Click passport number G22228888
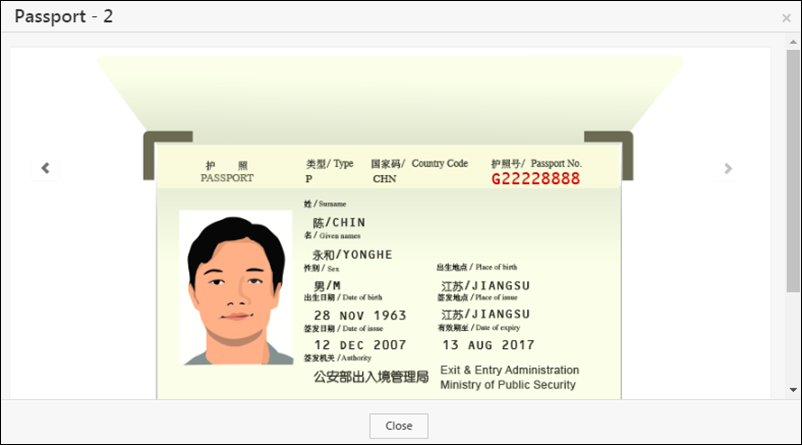 (x=536, y=179)
